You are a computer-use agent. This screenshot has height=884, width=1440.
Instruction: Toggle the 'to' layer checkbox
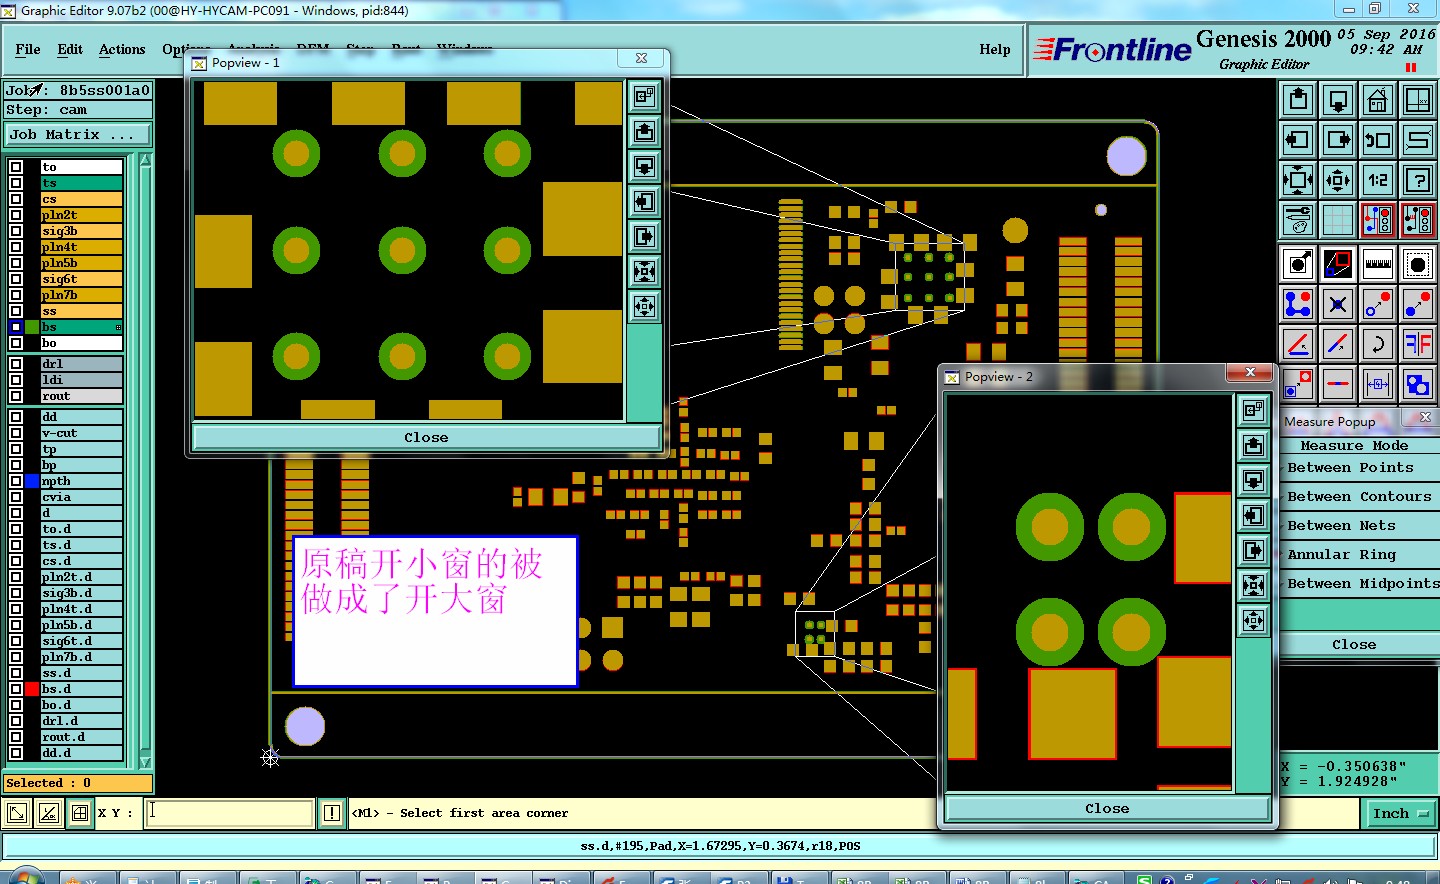tap(16, 167)
